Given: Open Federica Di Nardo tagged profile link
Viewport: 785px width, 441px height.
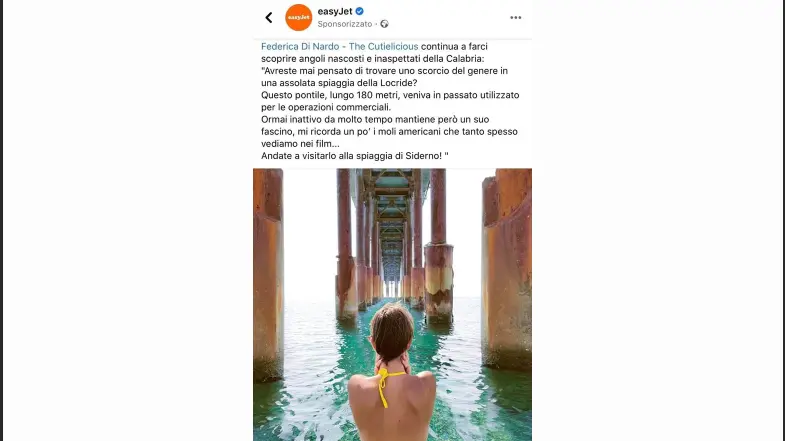Looking at the screenshot, I should (x=300, y=47).
